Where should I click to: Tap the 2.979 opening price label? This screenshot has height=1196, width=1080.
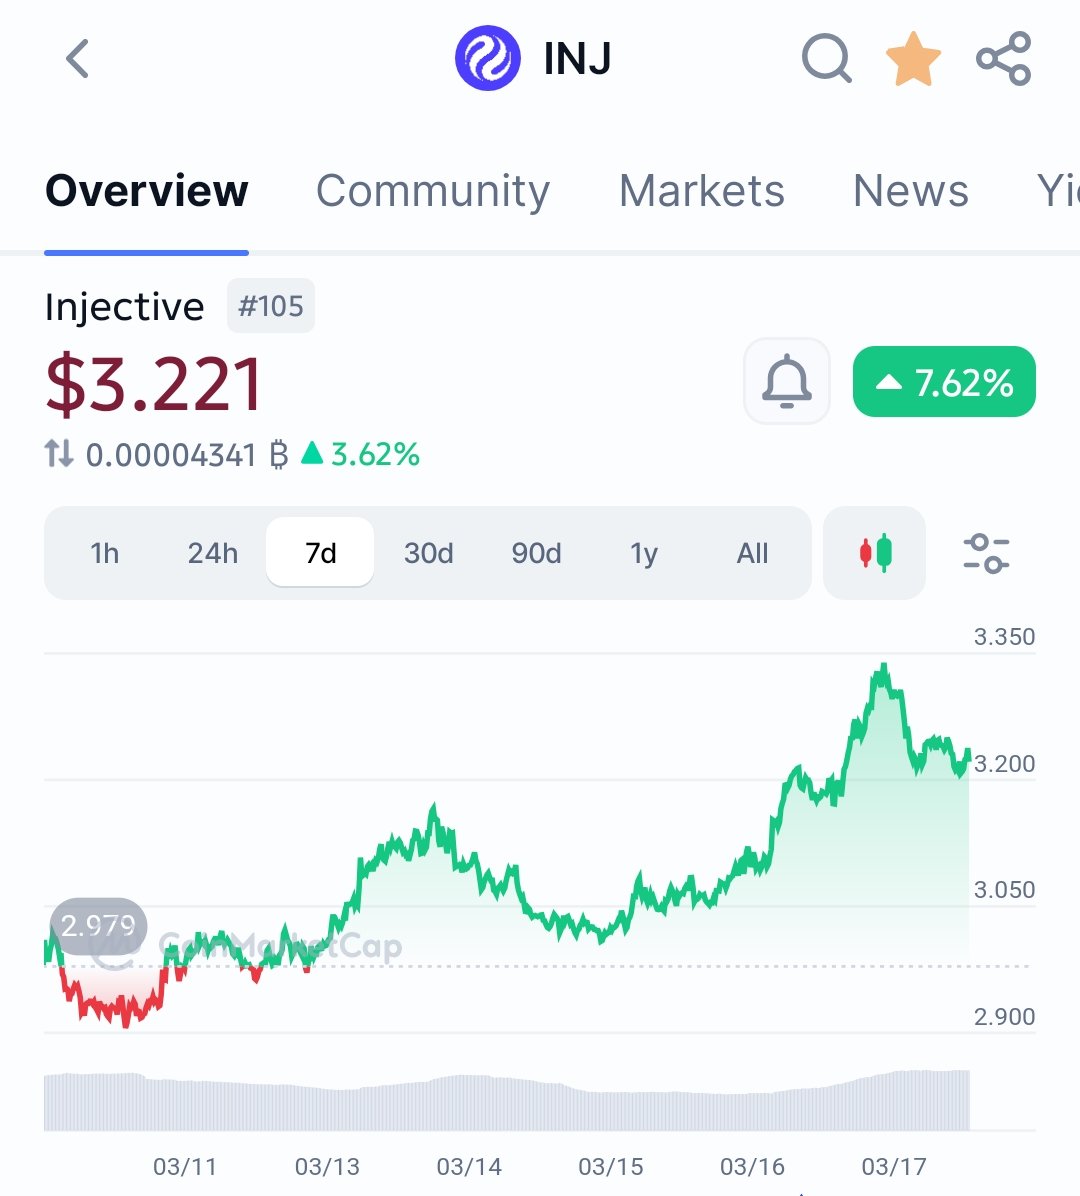[x=98, y=926]
